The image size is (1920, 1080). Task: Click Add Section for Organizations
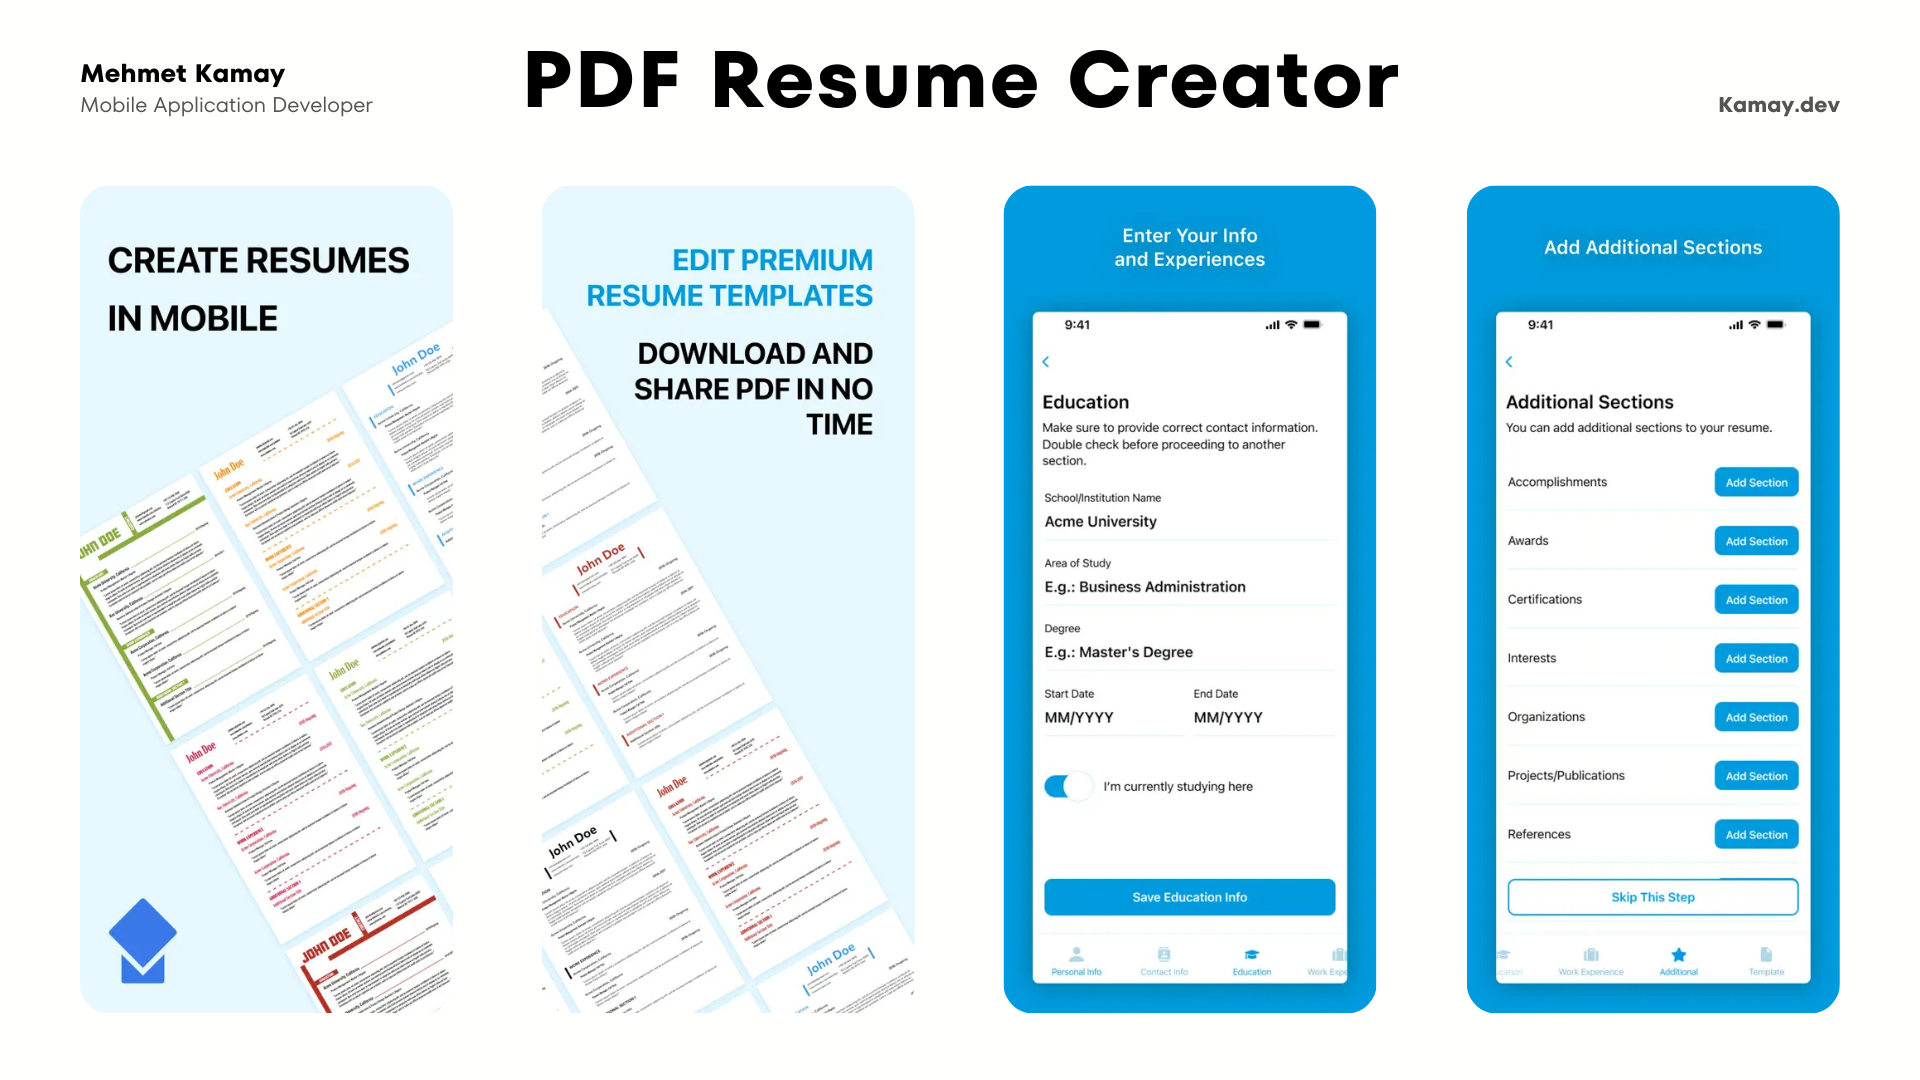[x=1756, y=716]
